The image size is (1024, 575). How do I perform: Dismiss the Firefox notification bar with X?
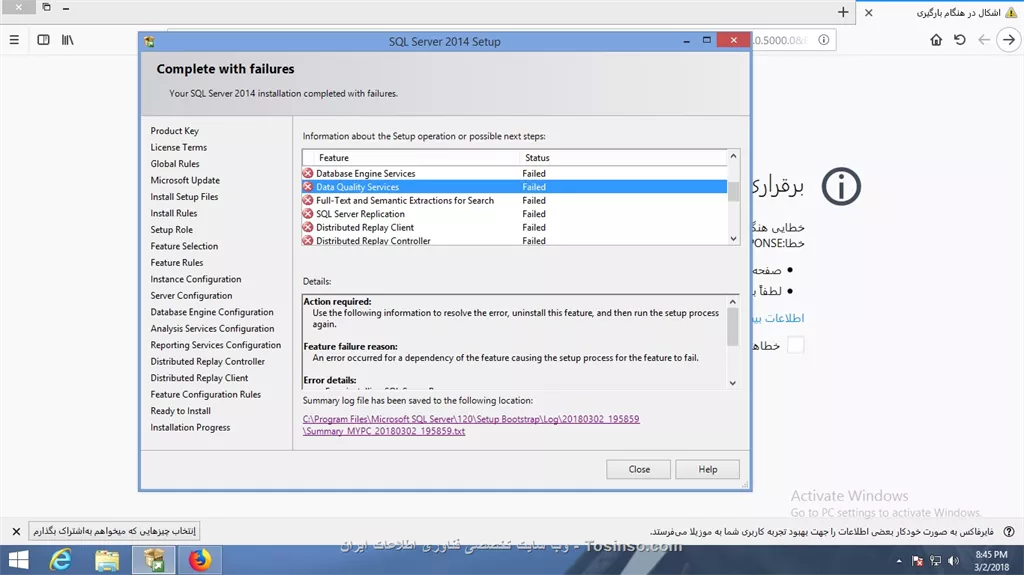tap(16, 531)
